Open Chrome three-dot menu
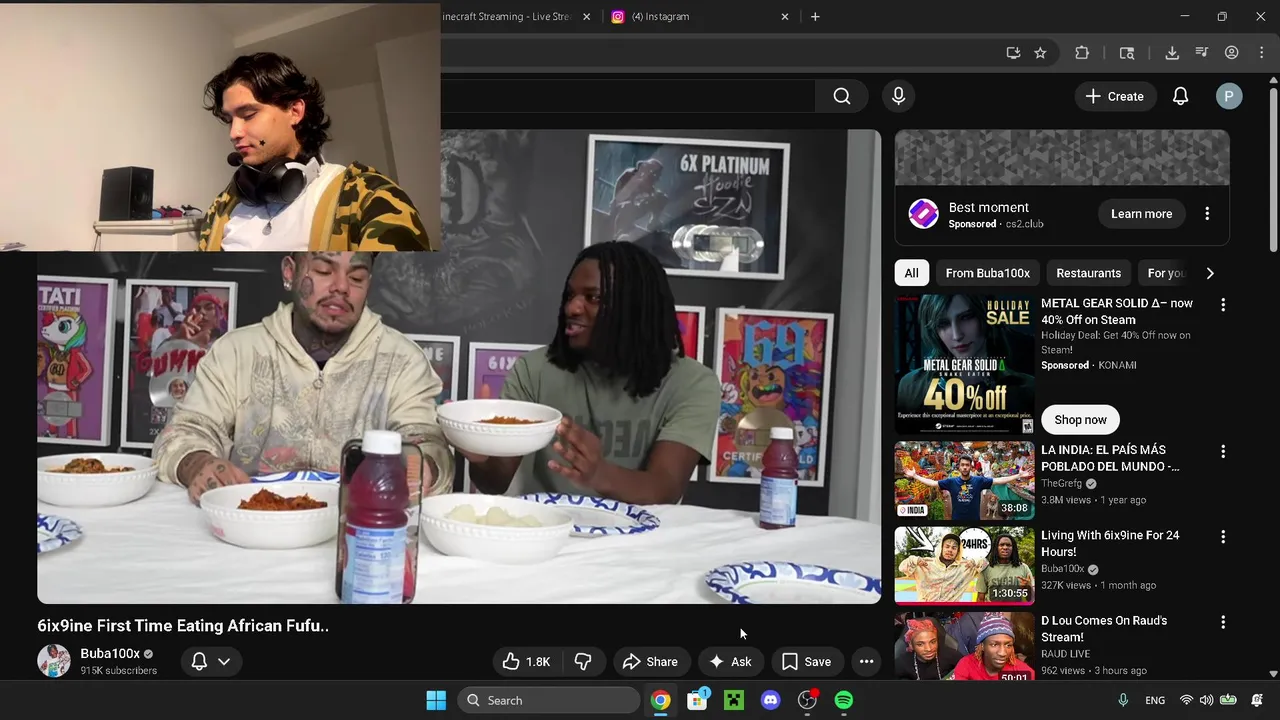 click(1261, 53)
